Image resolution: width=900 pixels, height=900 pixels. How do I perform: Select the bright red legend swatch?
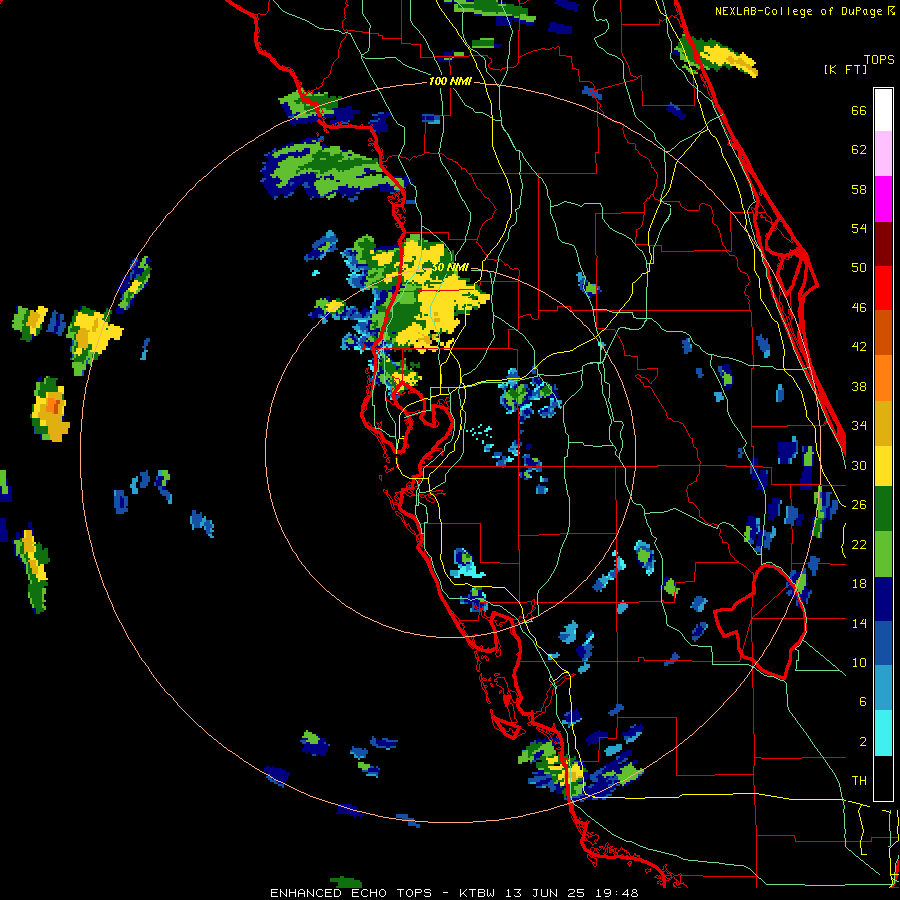click(x=883, y=288)
